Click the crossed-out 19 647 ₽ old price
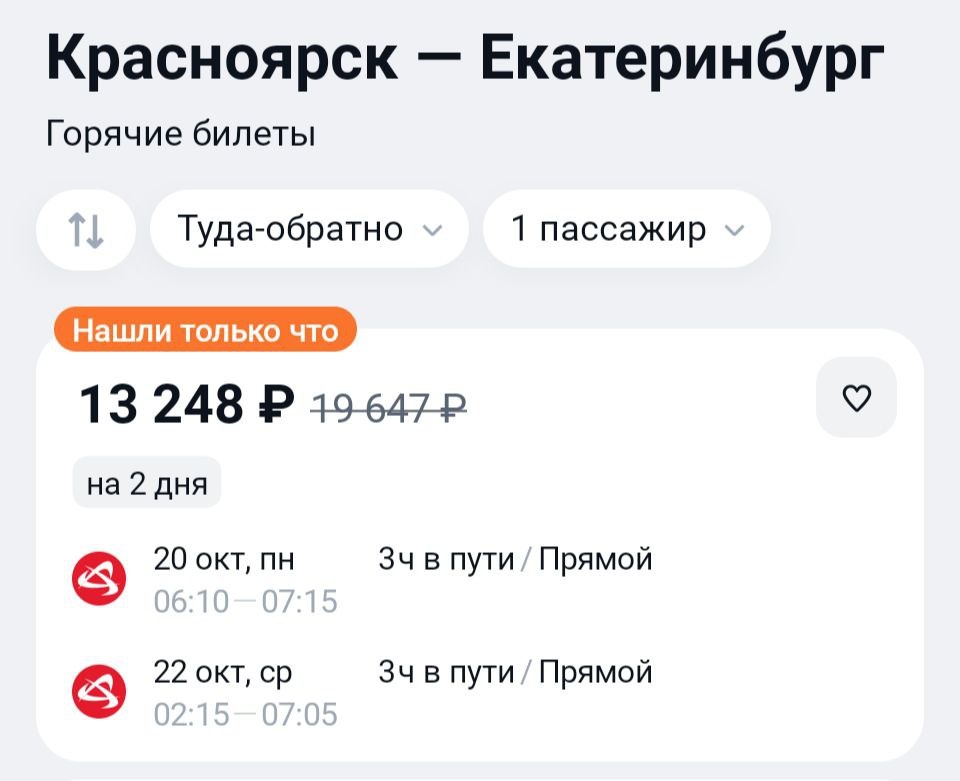Viewport: 960px width, 781px height. point(389,406)
